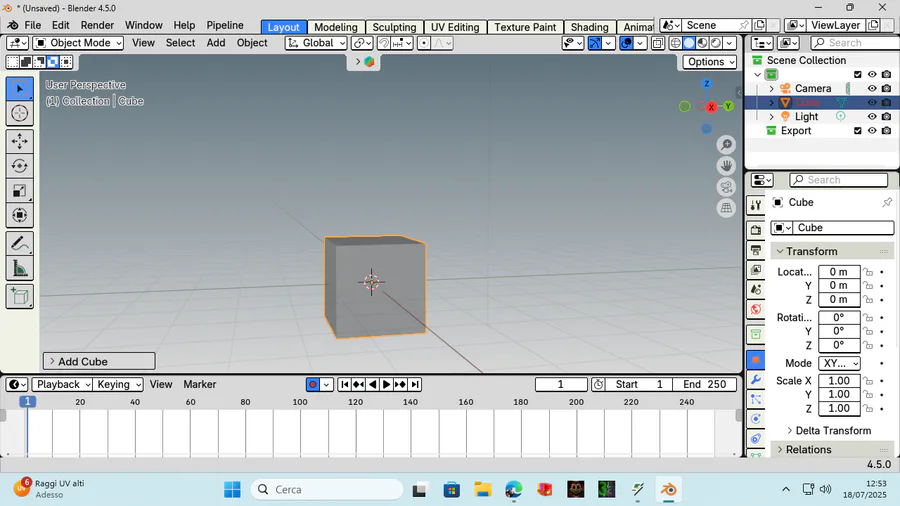Expand the Delta Transform section
The height and width of the screenshot is (506, 900).
pos(833,431)
